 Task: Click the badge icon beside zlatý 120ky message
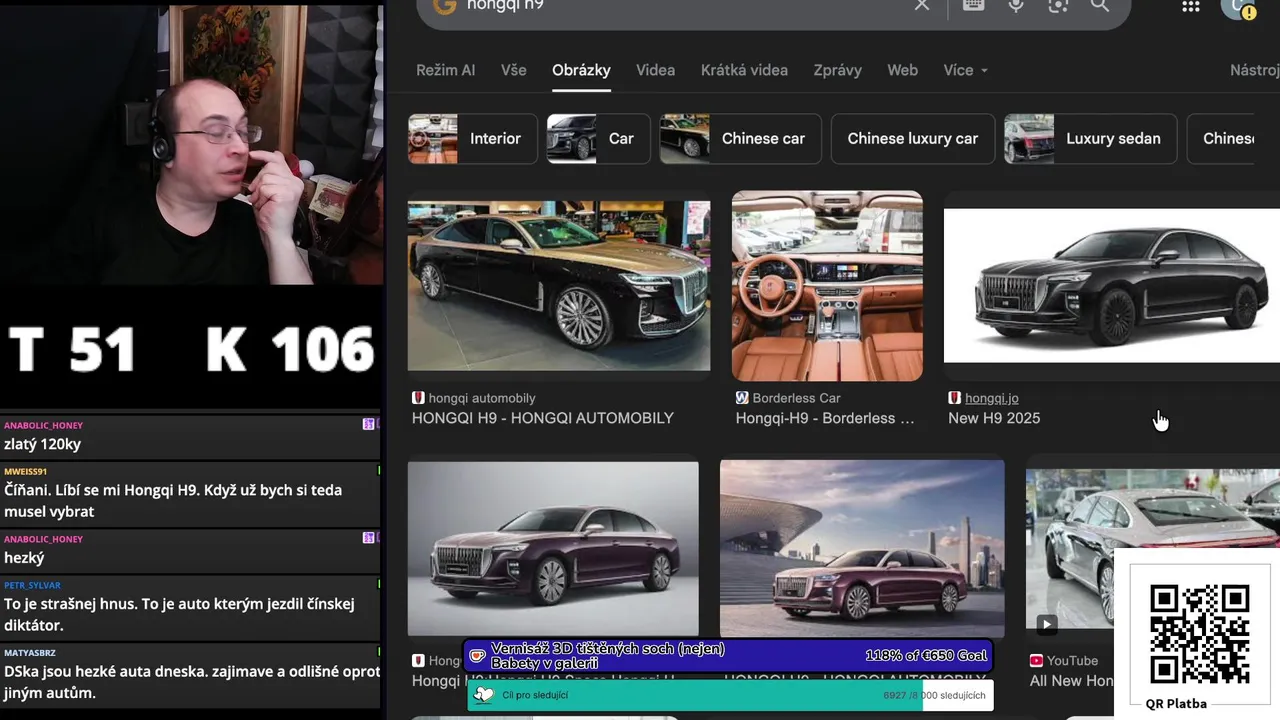pyautogui.click(x=368, y=425)
